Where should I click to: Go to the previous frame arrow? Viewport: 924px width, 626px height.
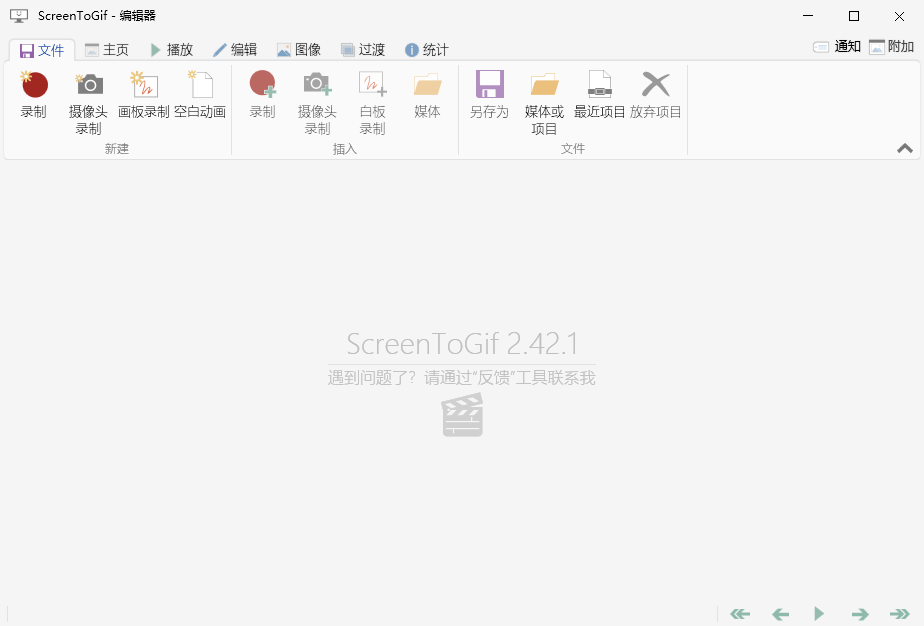coord(779,613)
